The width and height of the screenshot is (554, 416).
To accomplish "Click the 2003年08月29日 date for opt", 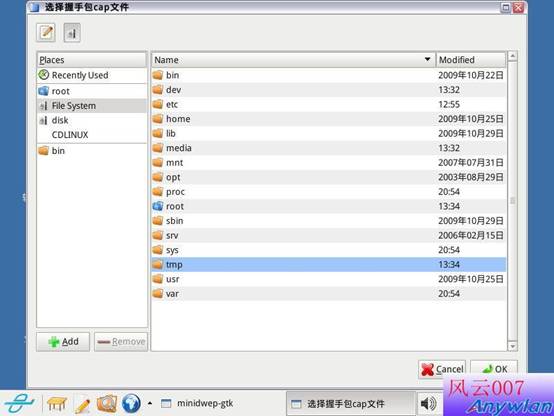I will (471, 177).
